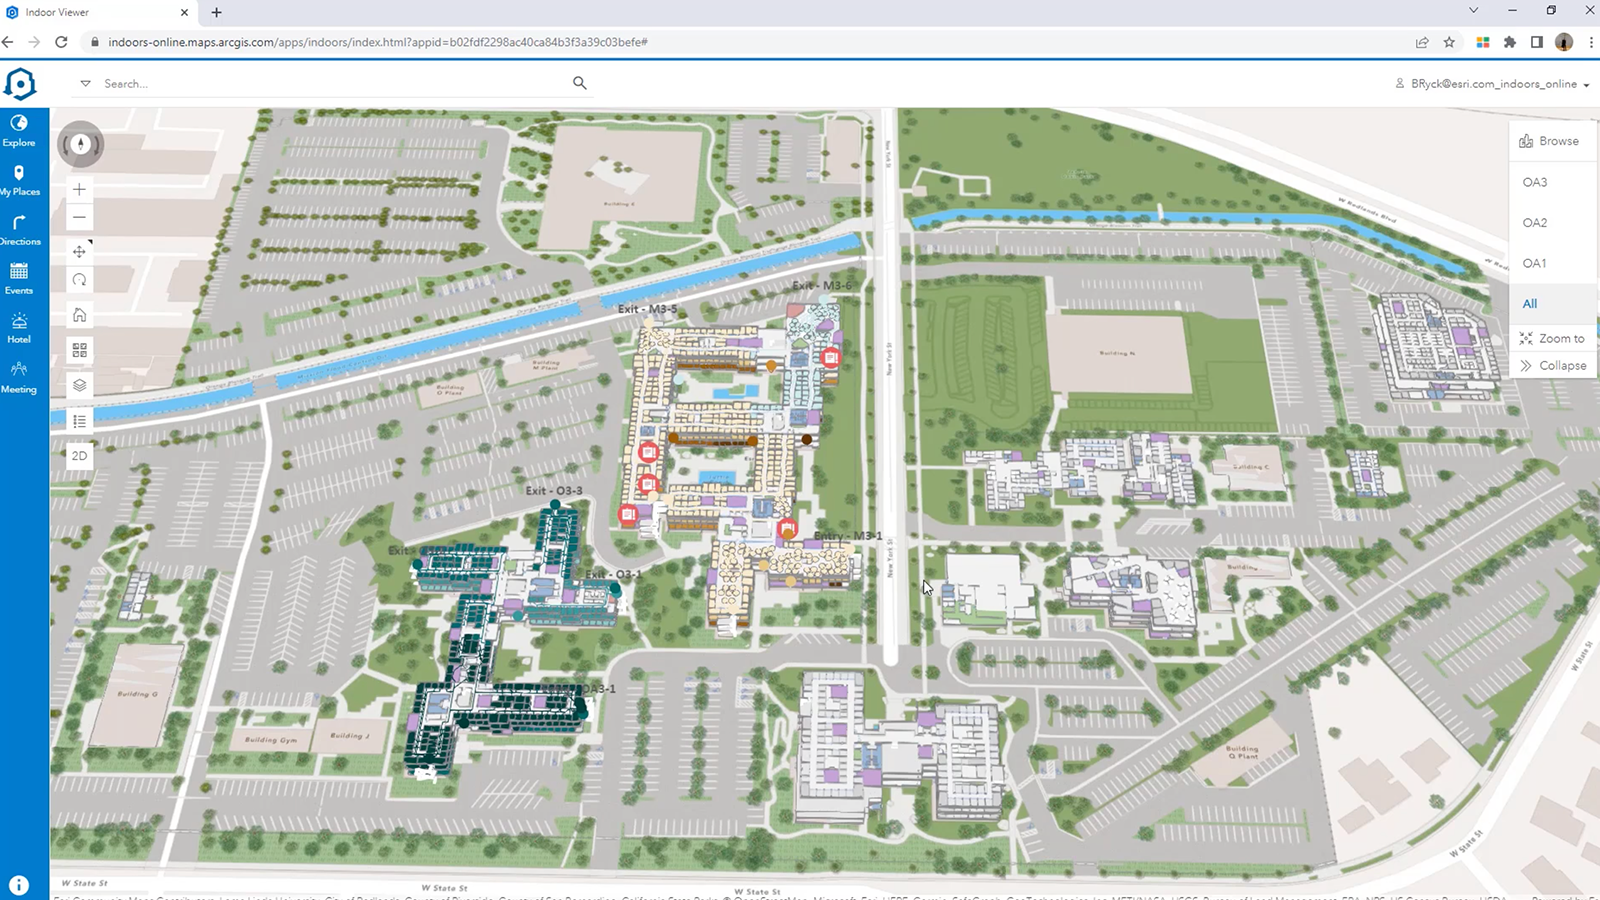
Task: Open the Legend list tool
Action: [78, 420]
